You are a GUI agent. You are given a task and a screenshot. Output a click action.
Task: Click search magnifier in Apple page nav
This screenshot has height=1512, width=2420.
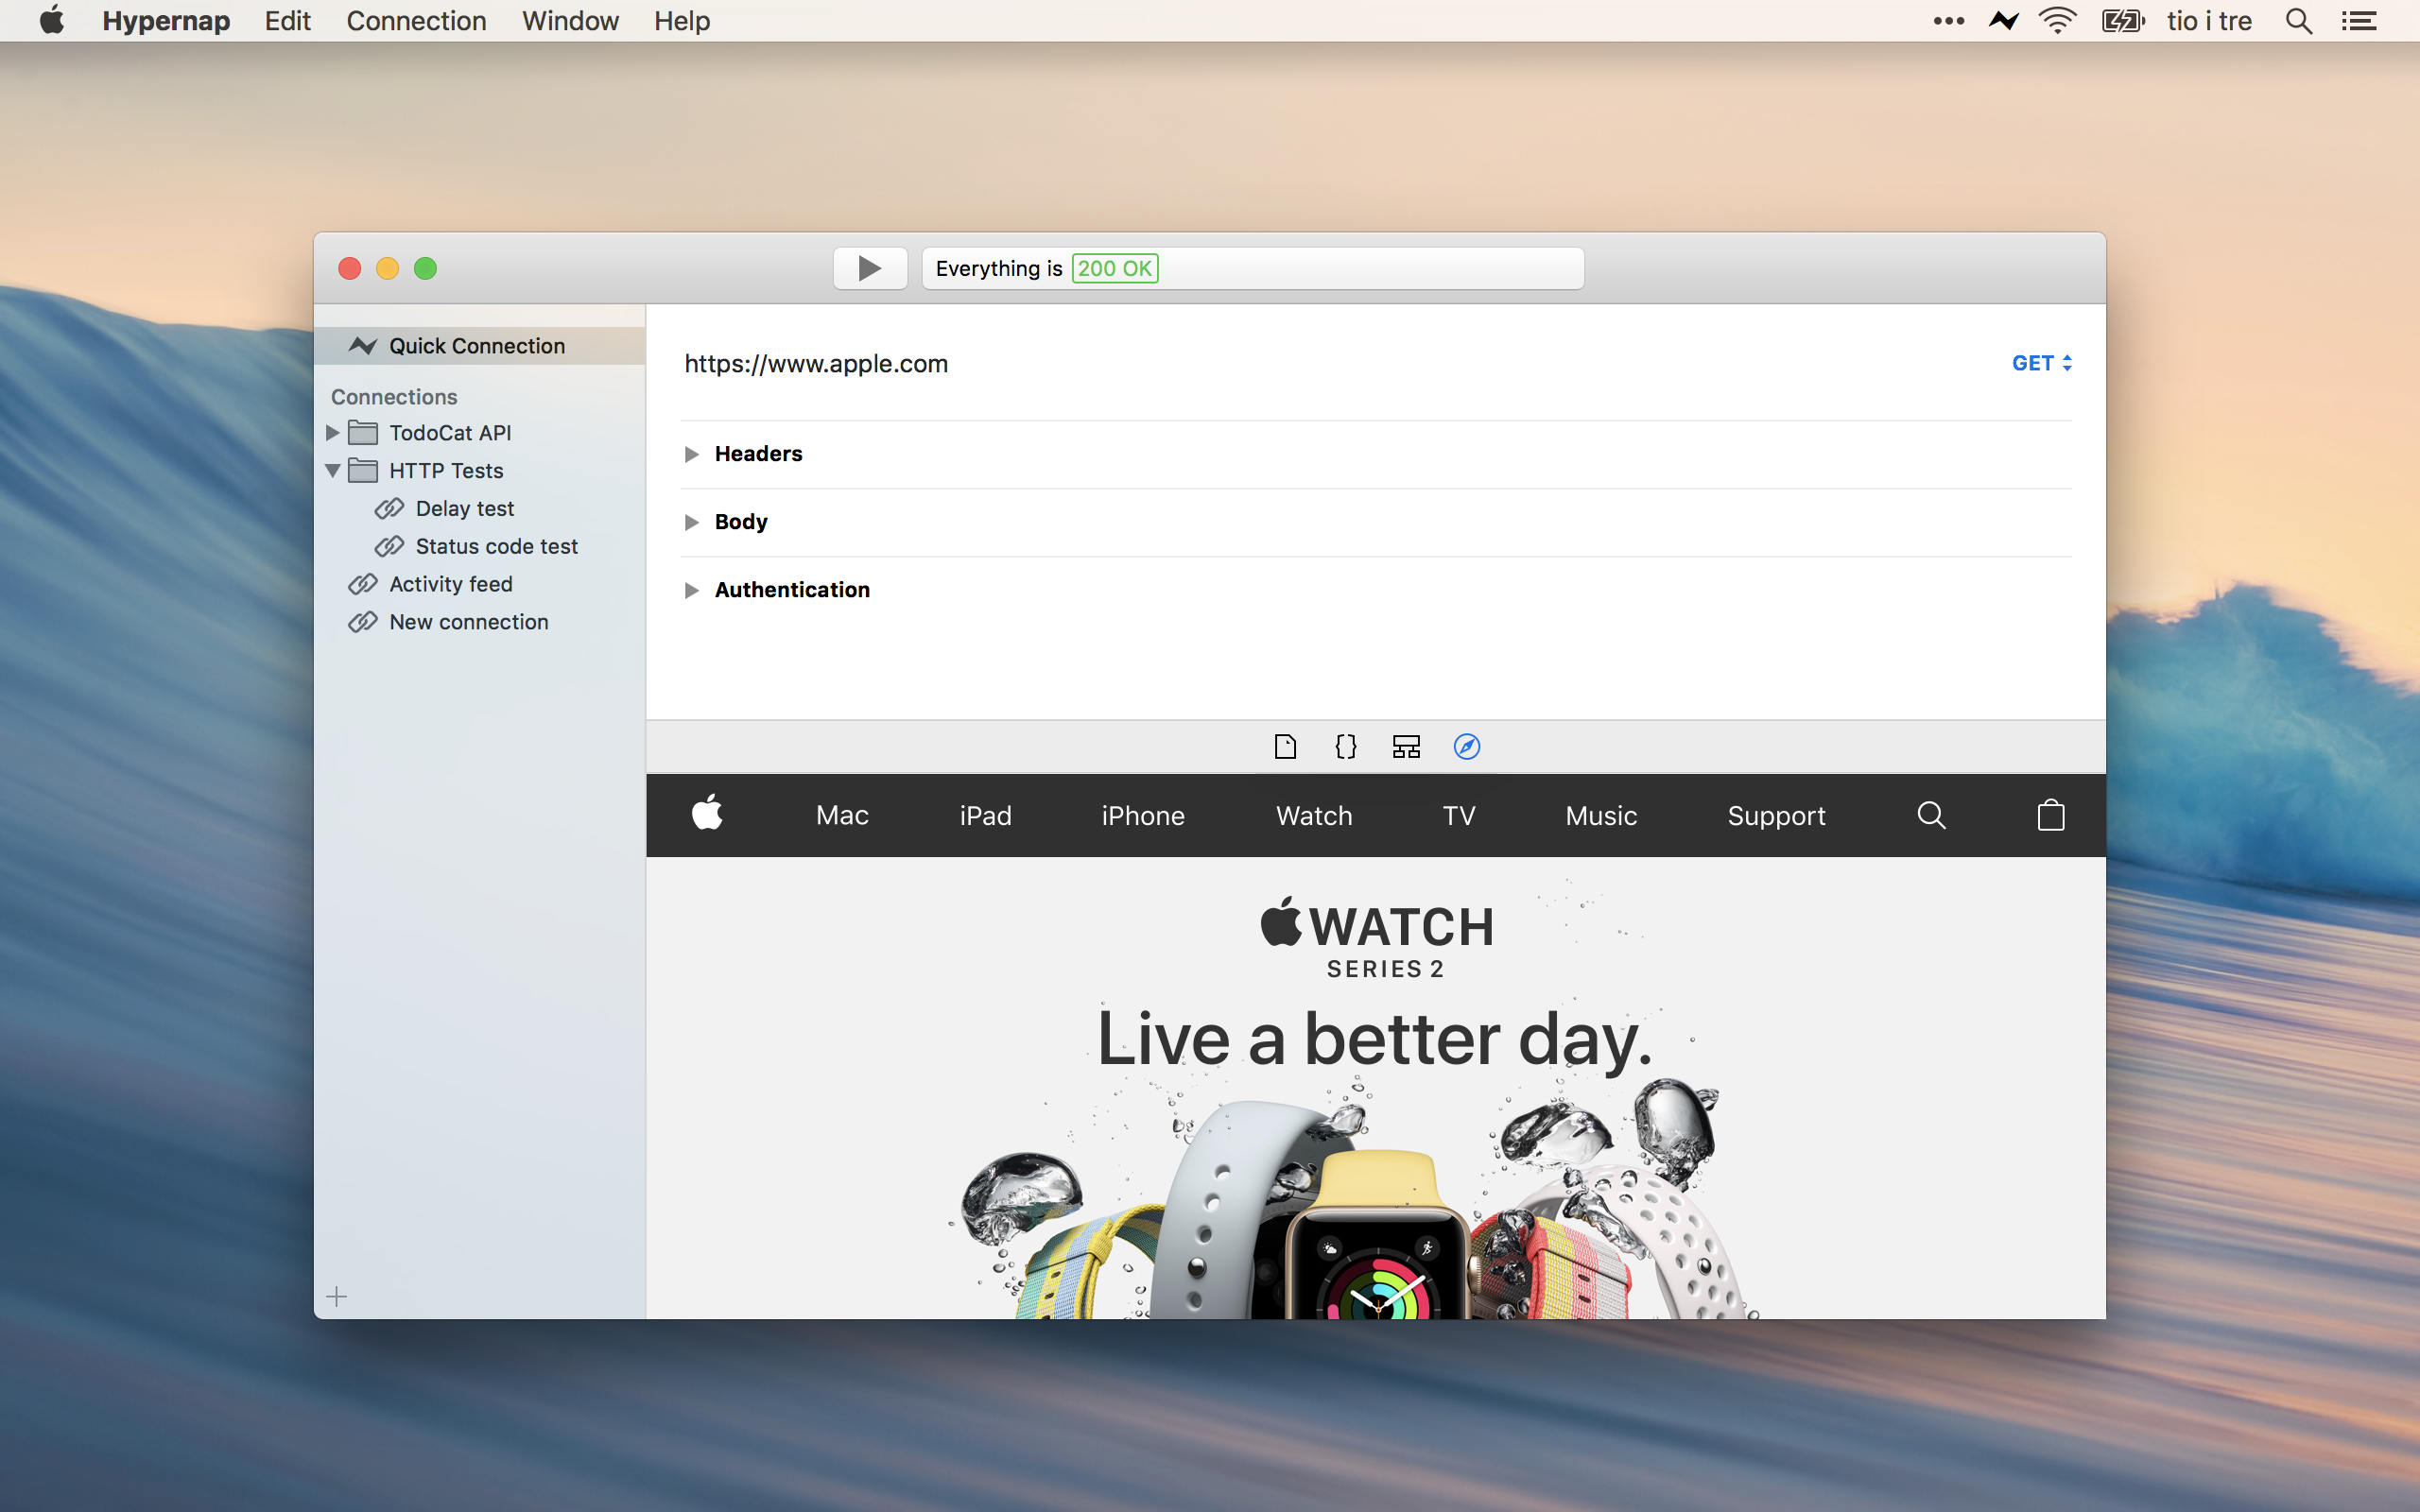coord(1931,816)
